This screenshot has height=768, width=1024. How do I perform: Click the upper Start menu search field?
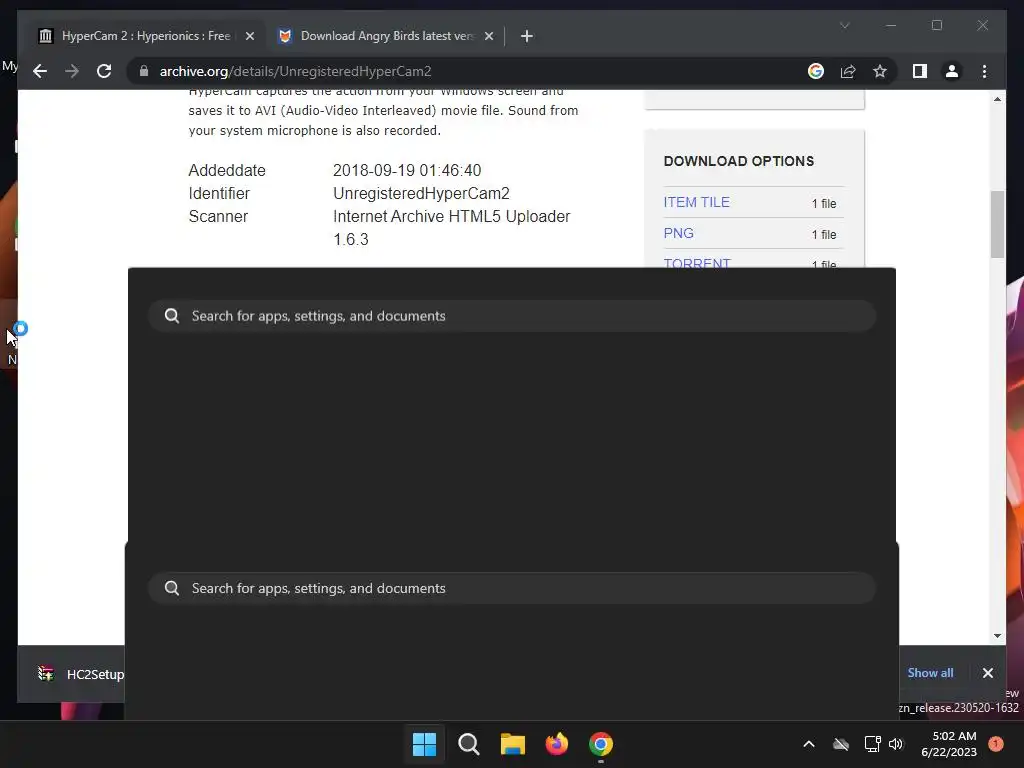point(512,316)
